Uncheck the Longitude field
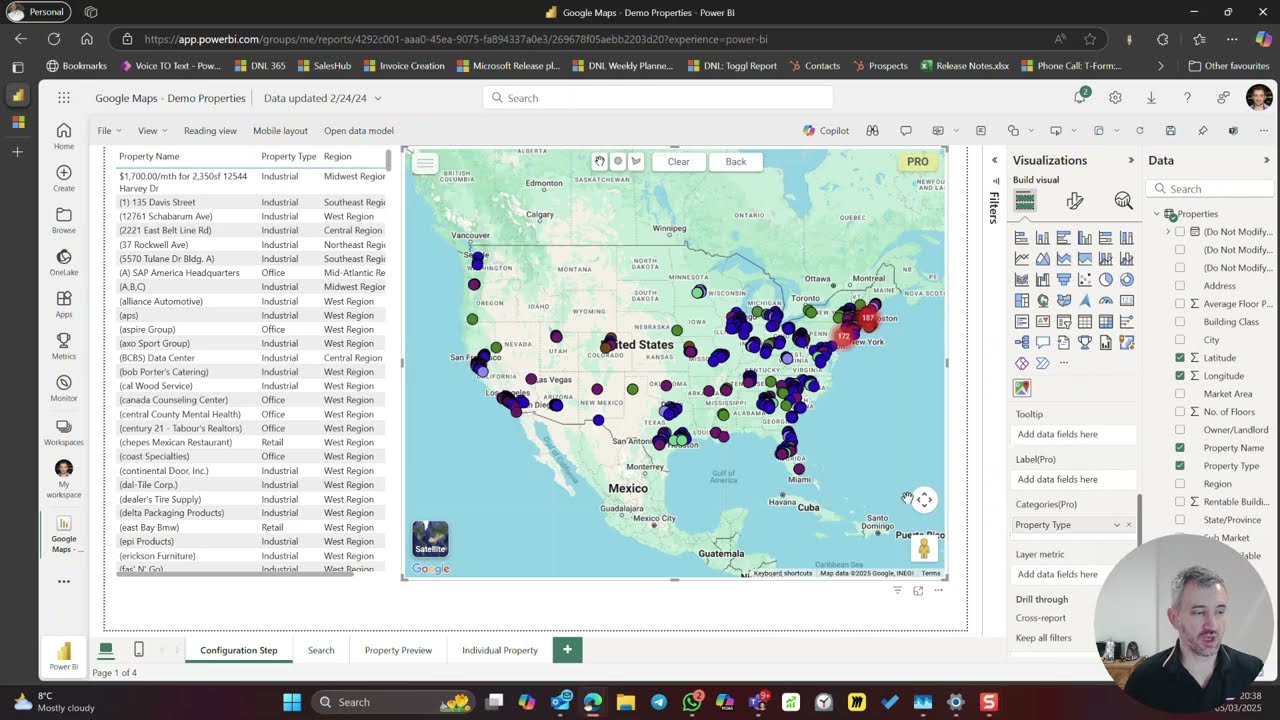 [1180, 376]
